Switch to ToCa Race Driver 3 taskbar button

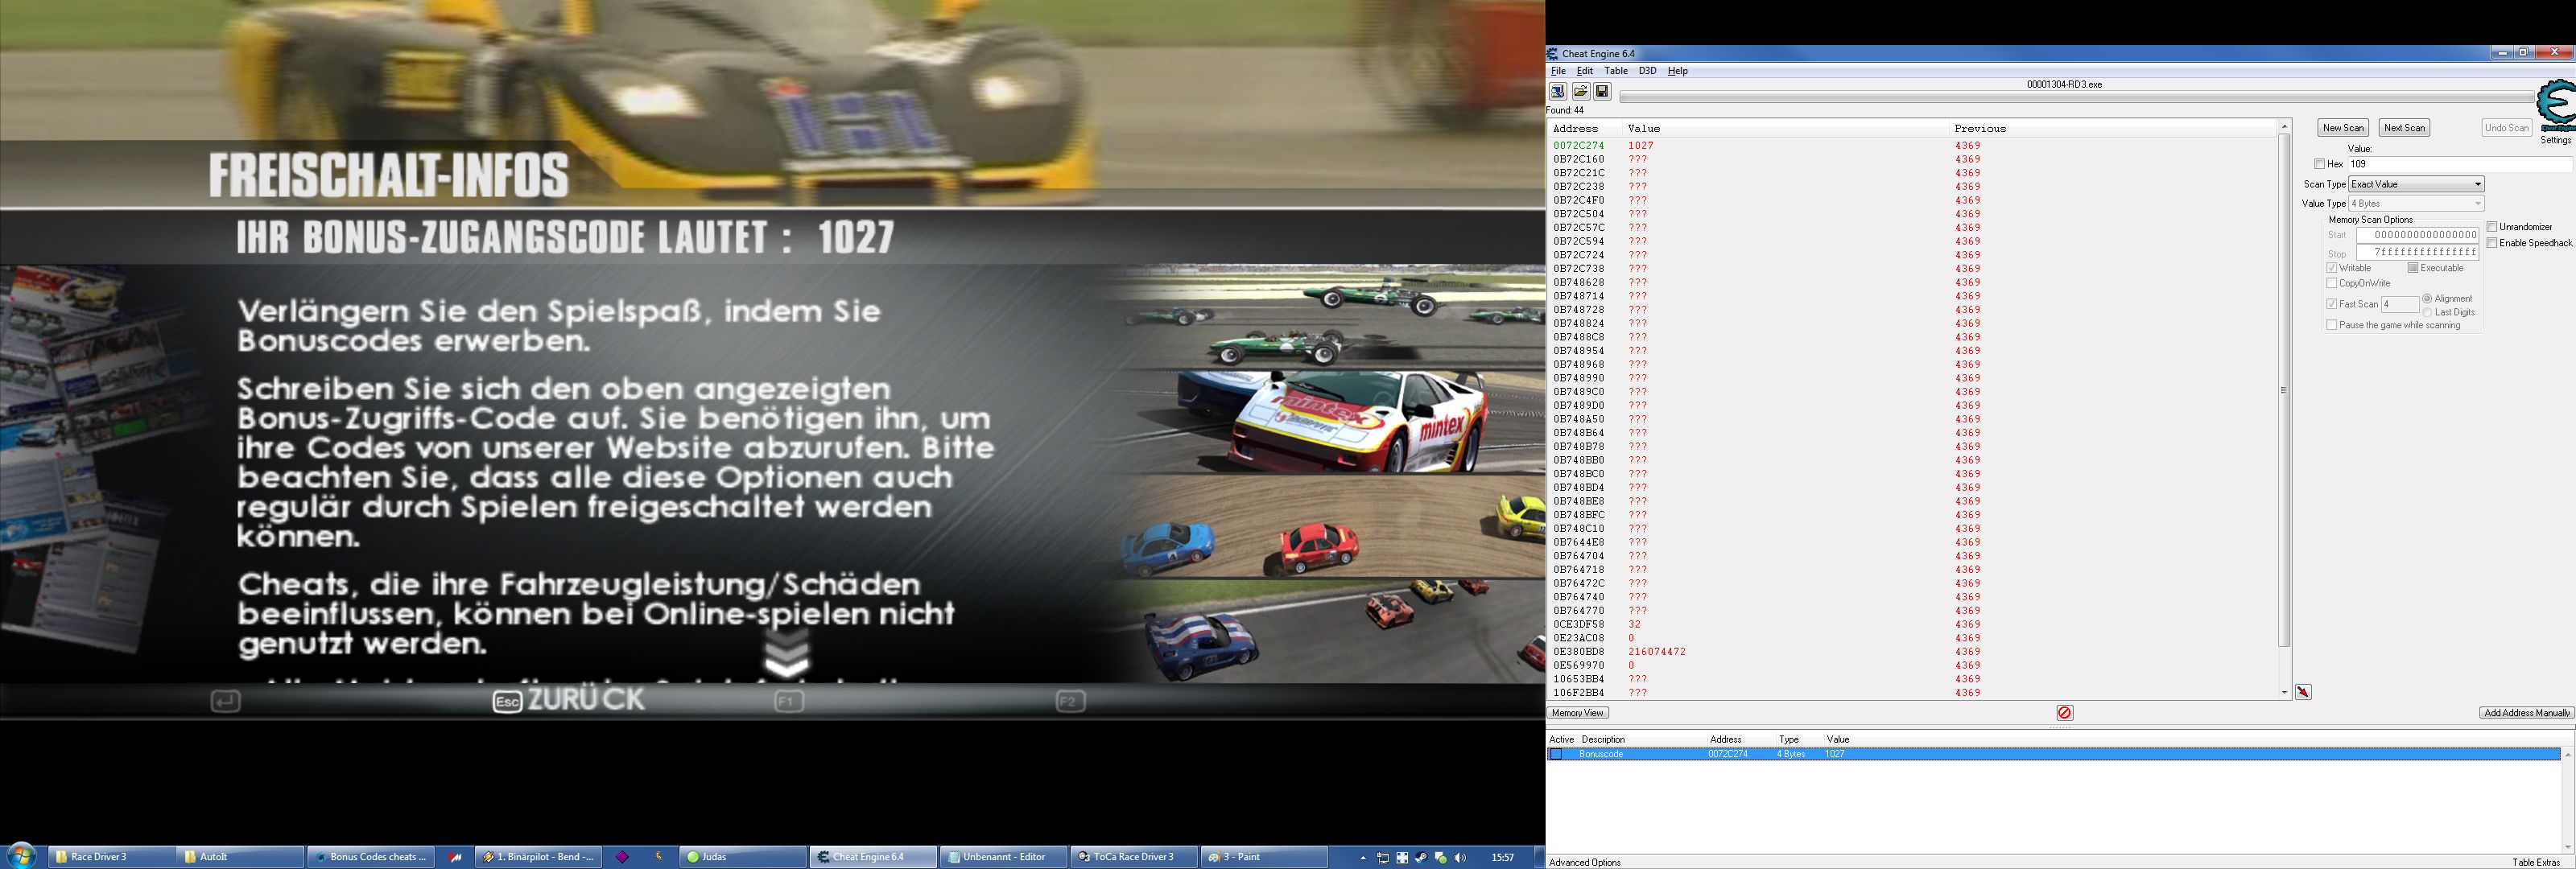pyautogui.click(x=1133, y=857)
